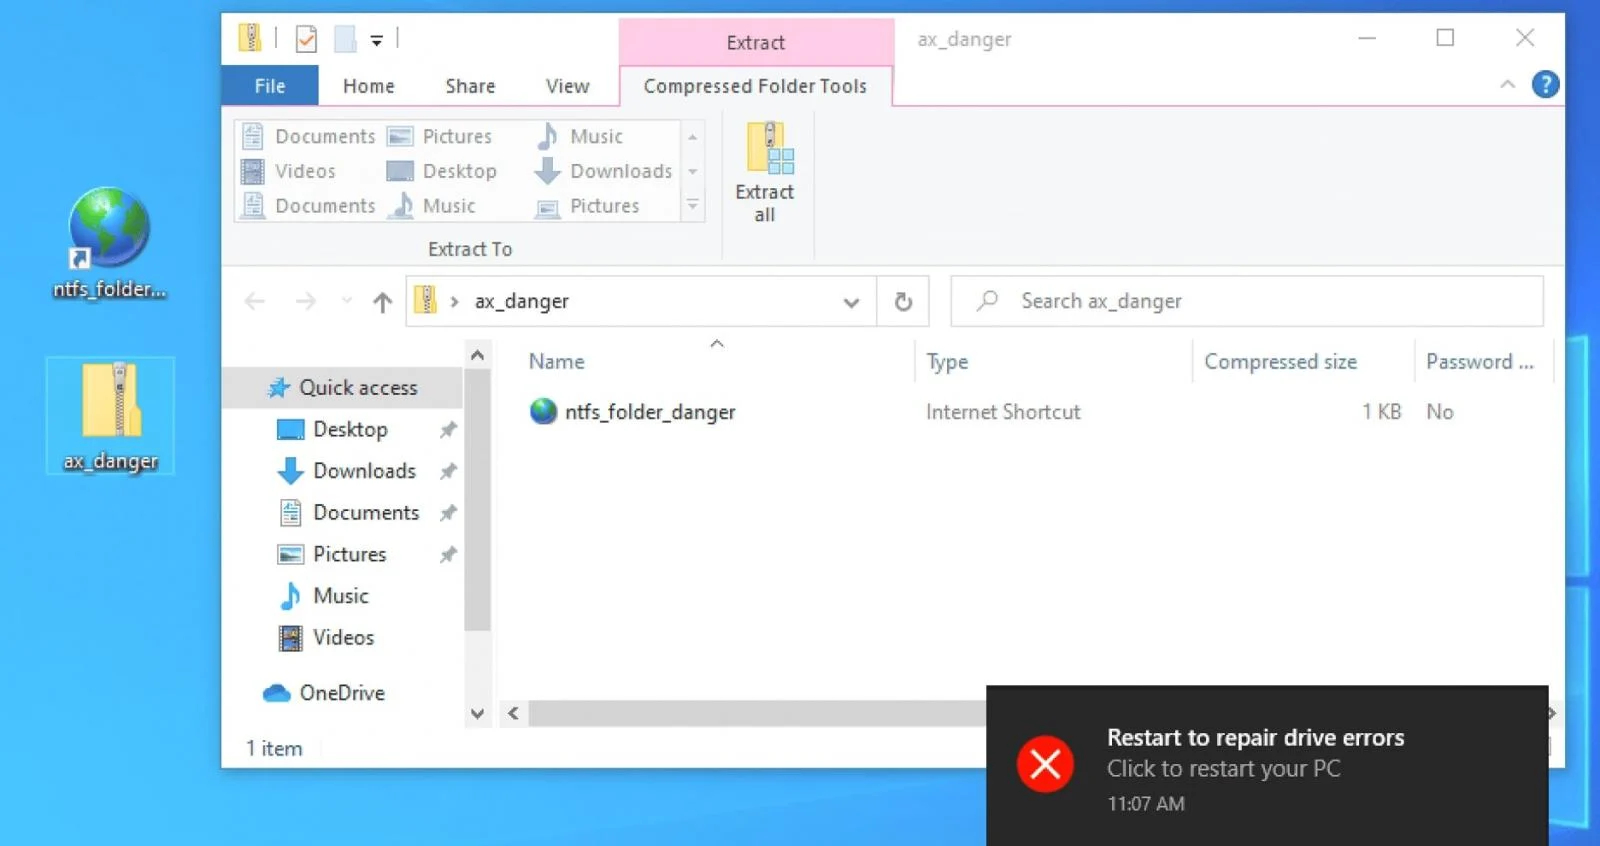
Task: Select Quick access in navigation pane
Action: coord(343,388)
